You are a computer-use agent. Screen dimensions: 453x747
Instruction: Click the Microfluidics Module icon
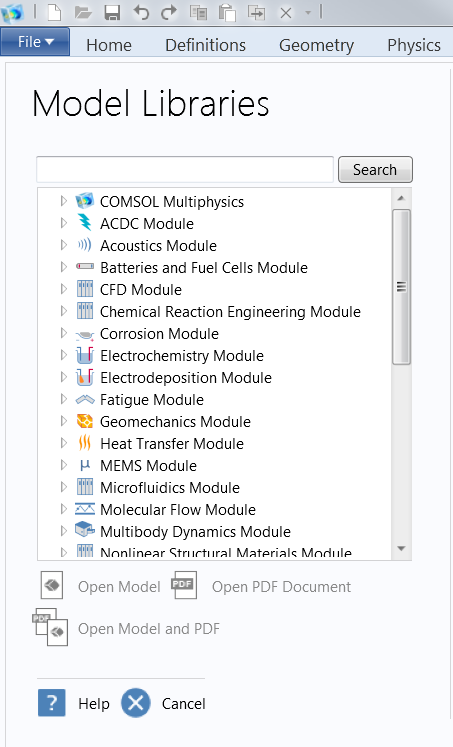coord(85,487)
